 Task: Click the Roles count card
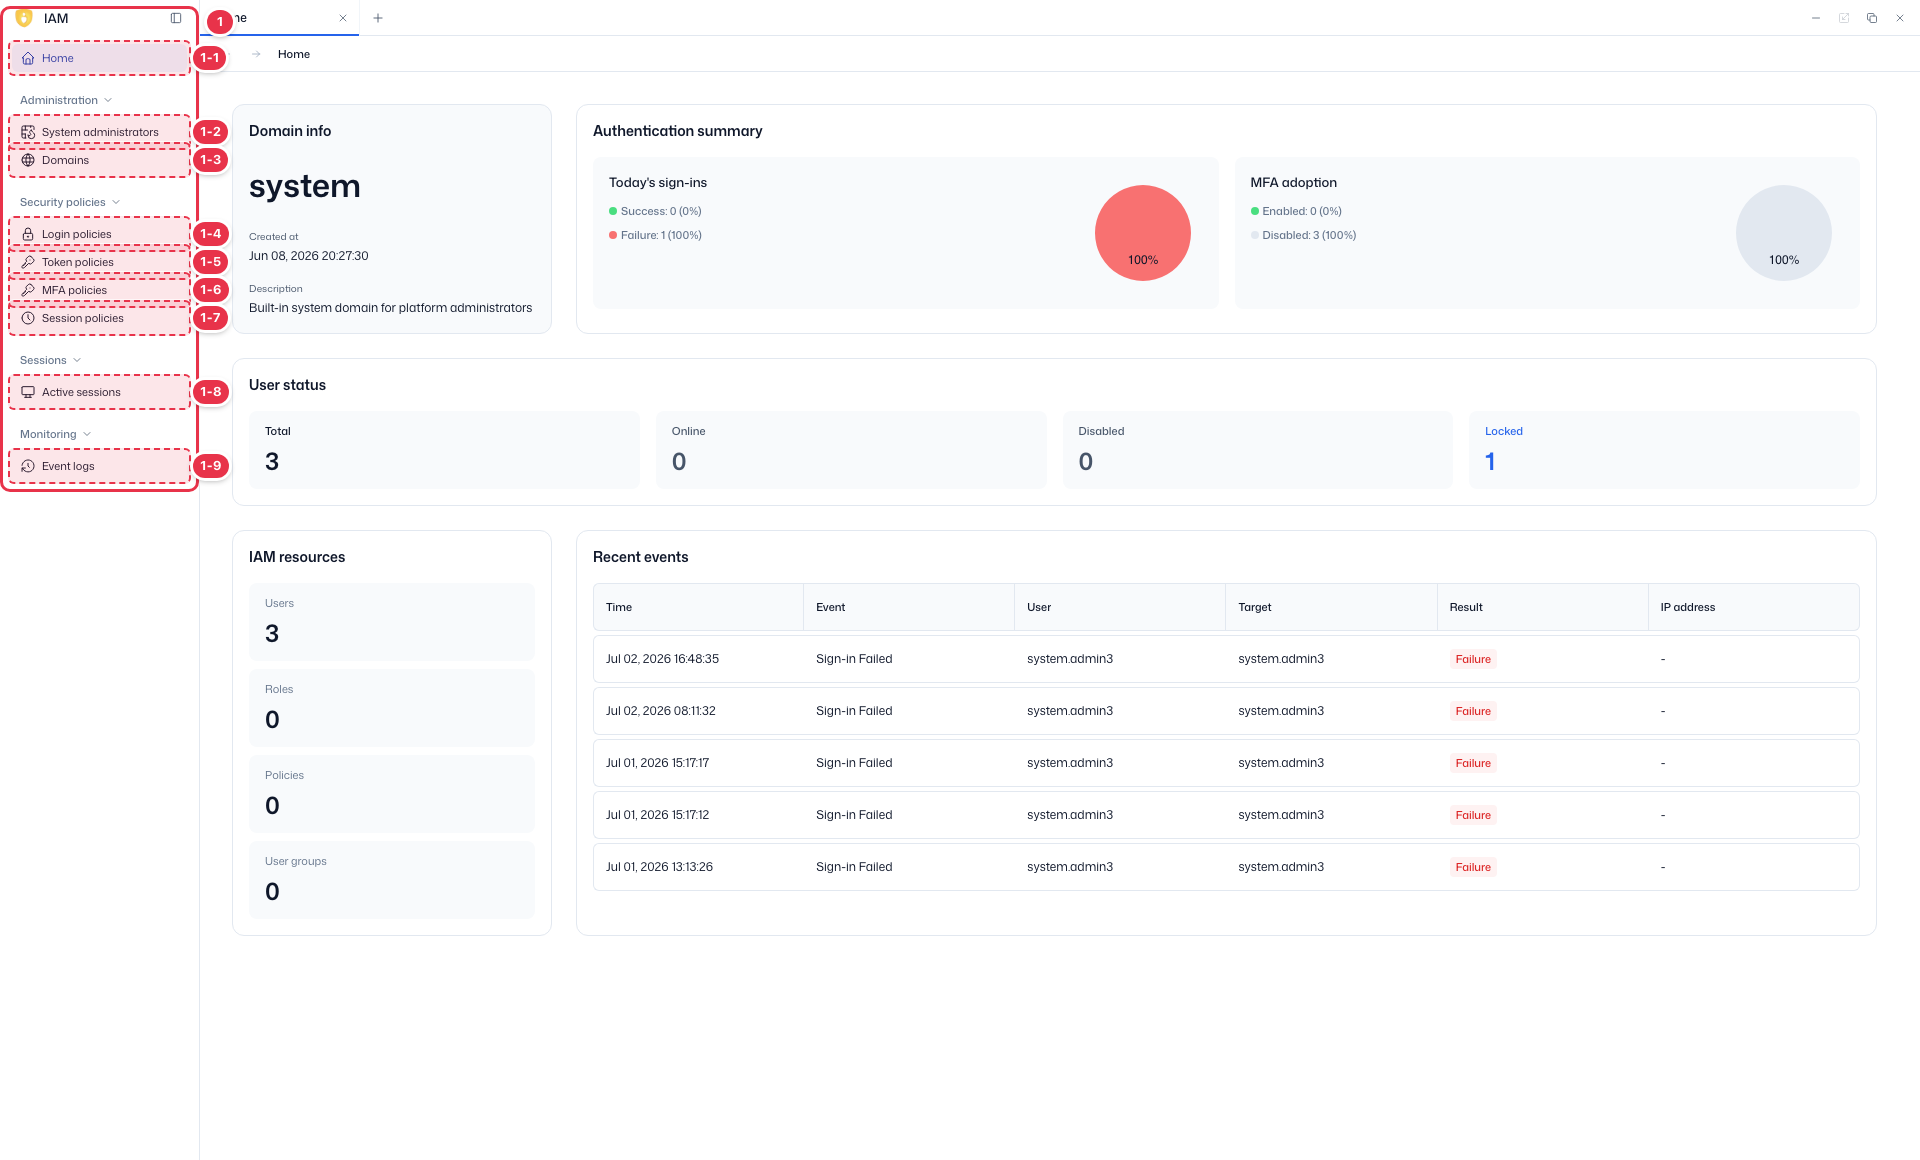pos(392,708)
